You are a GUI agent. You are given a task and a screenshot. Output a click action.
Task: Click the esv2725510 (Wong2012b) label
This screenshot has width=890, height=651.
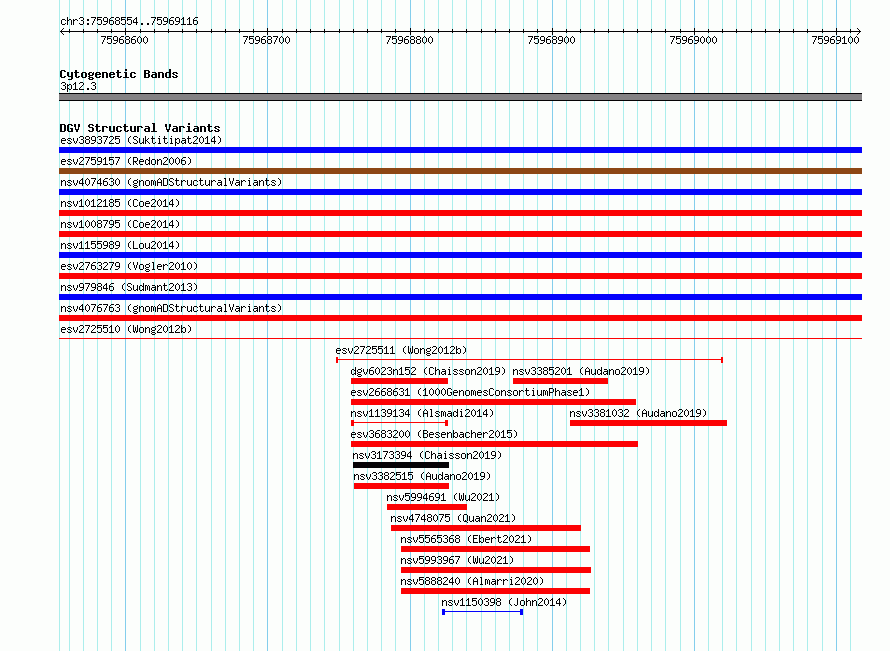(x=126, y=329)
